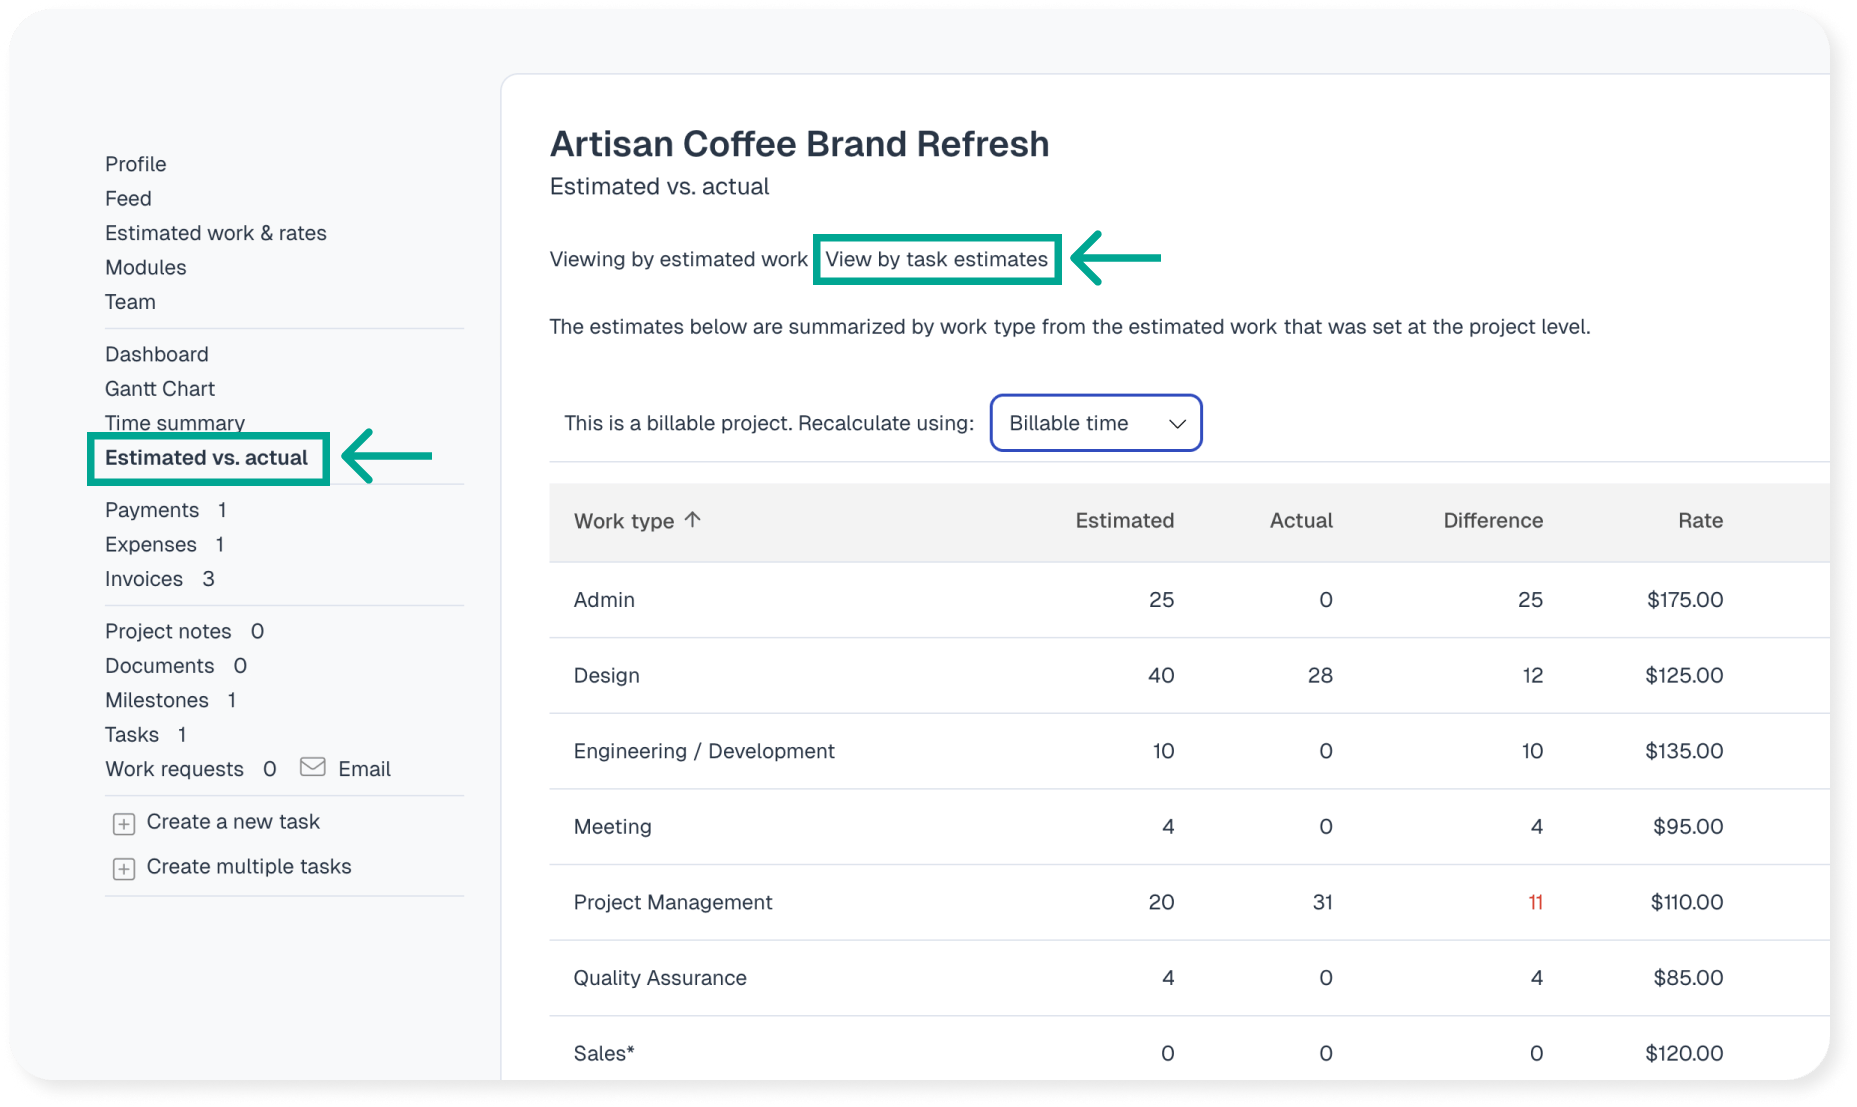Viewport: 1857px width, 1107px height.
Task: Click the Project Management row
Action: (673, 902)
